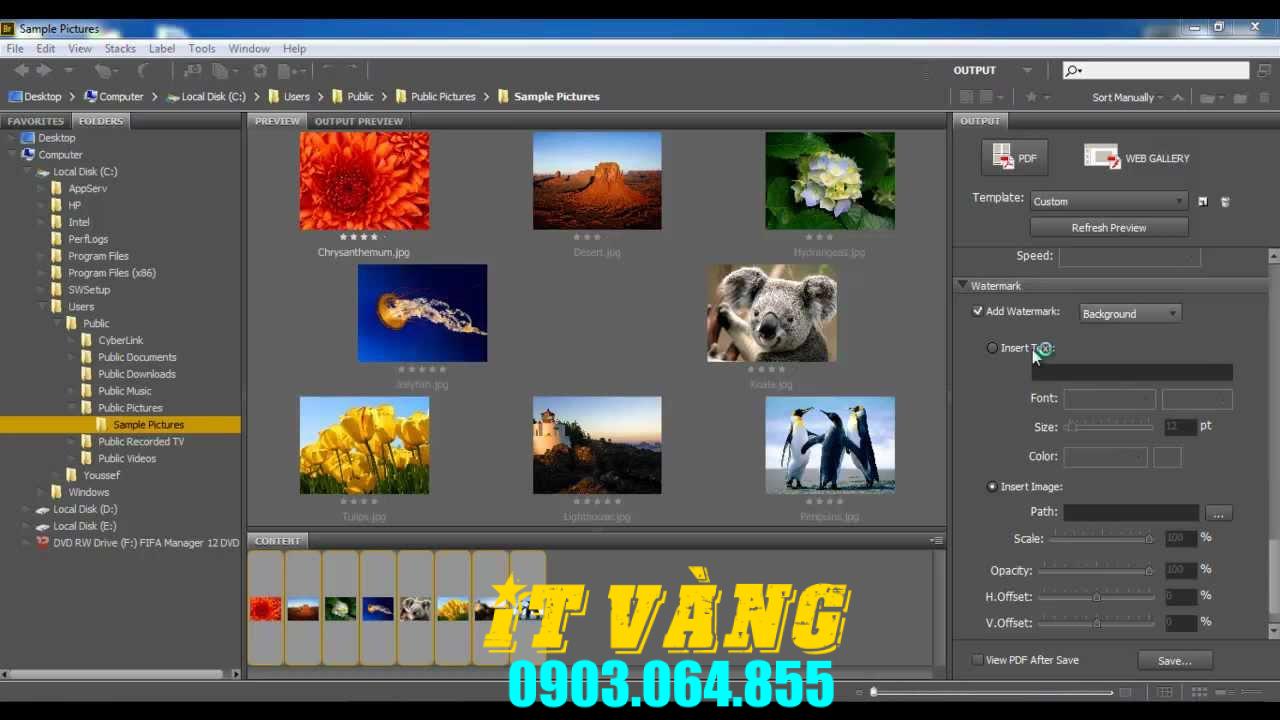Select the PDF output icon

[x=1015, y=157]
